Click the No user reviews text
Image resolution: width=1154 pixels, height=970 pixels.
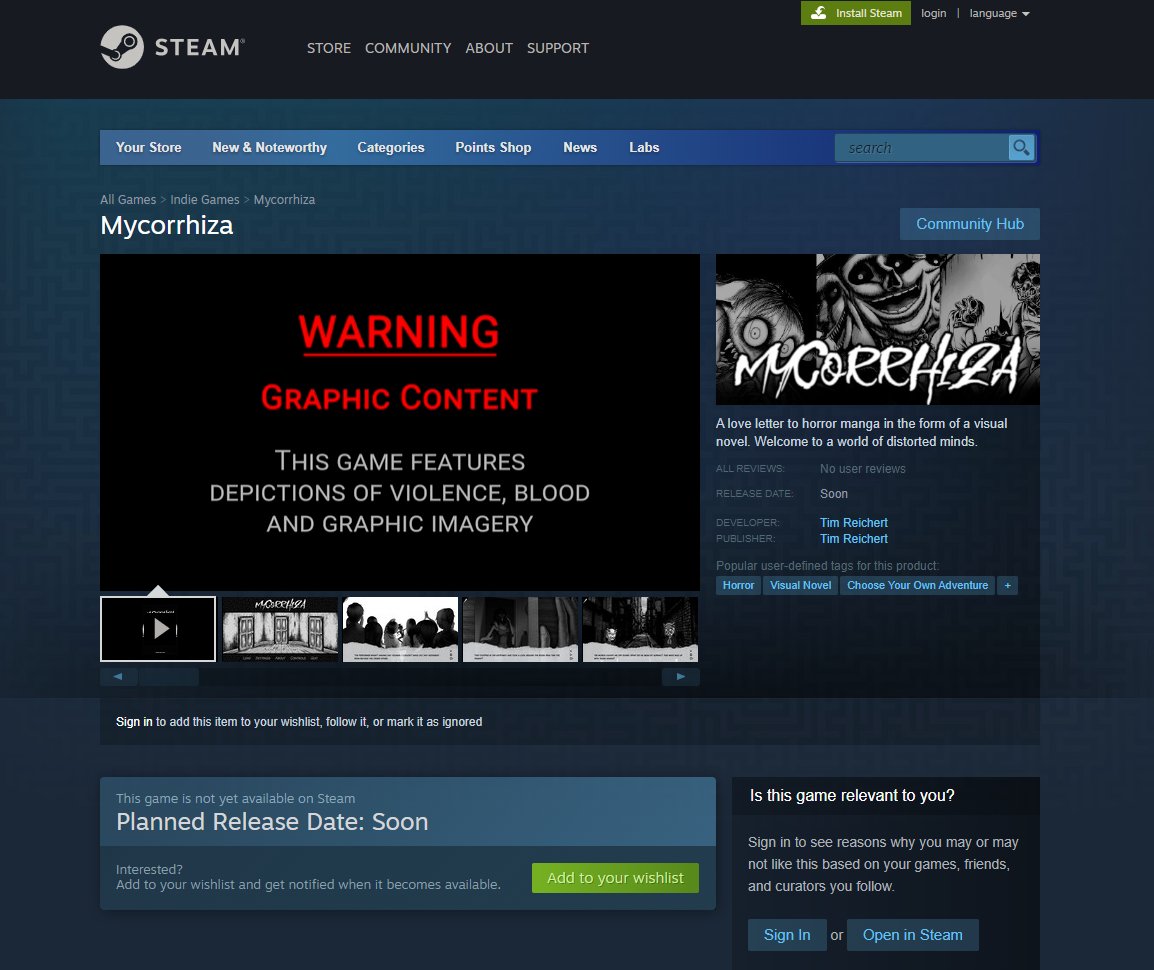click(x=863, y=469)
